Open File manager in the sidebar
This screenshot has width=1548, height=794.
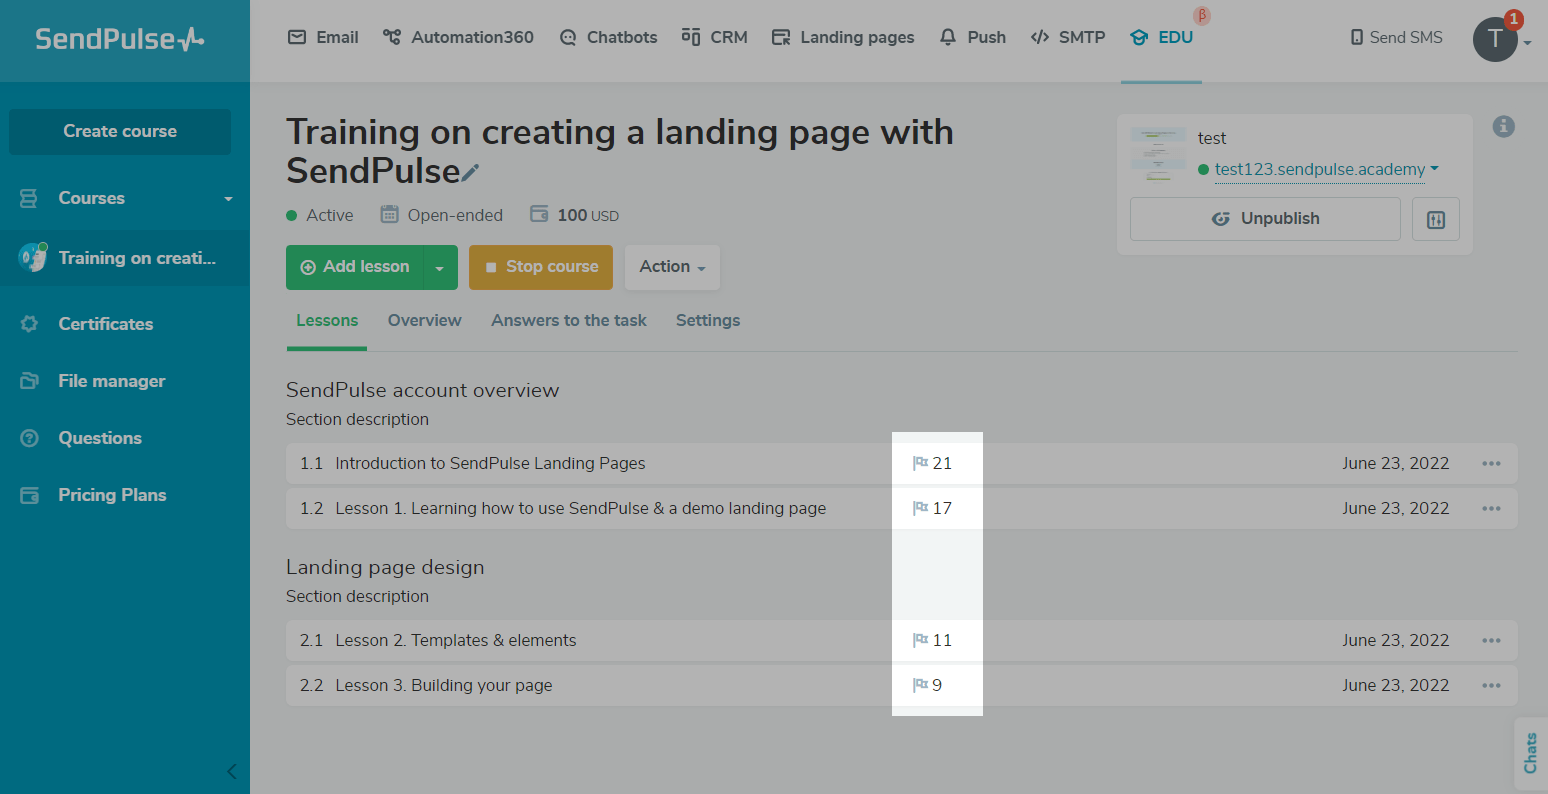[111, 381]
